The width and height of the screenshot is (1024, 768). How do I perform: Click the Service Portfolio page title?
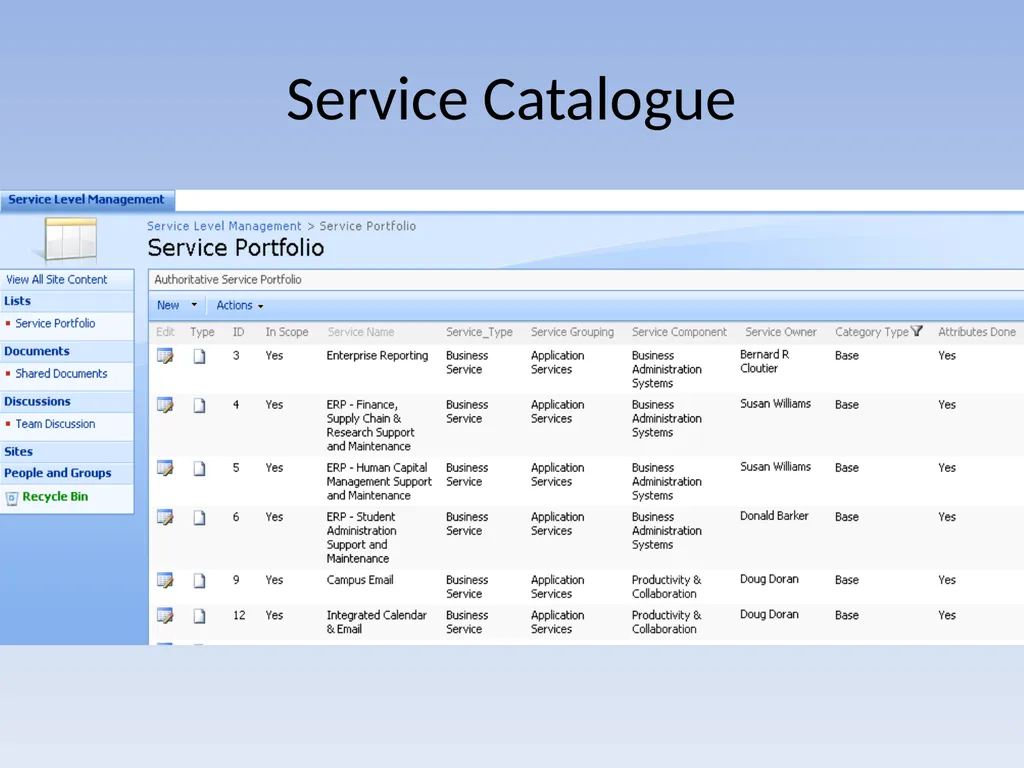pos(236,248)
